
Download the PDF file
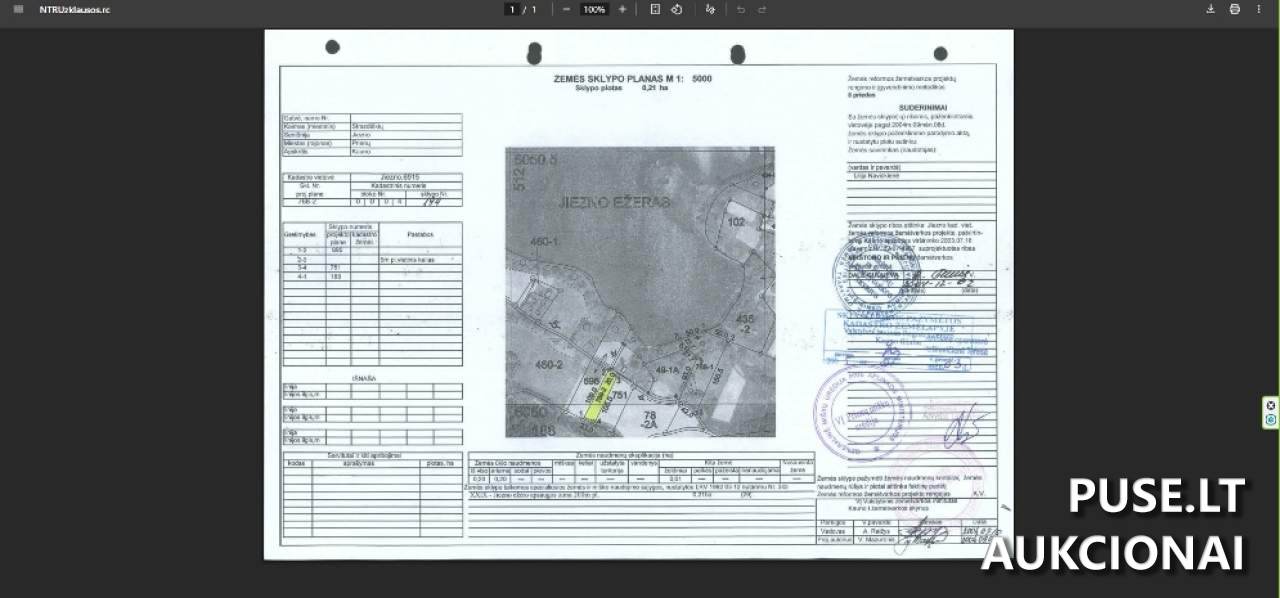tap(1210, 9)
